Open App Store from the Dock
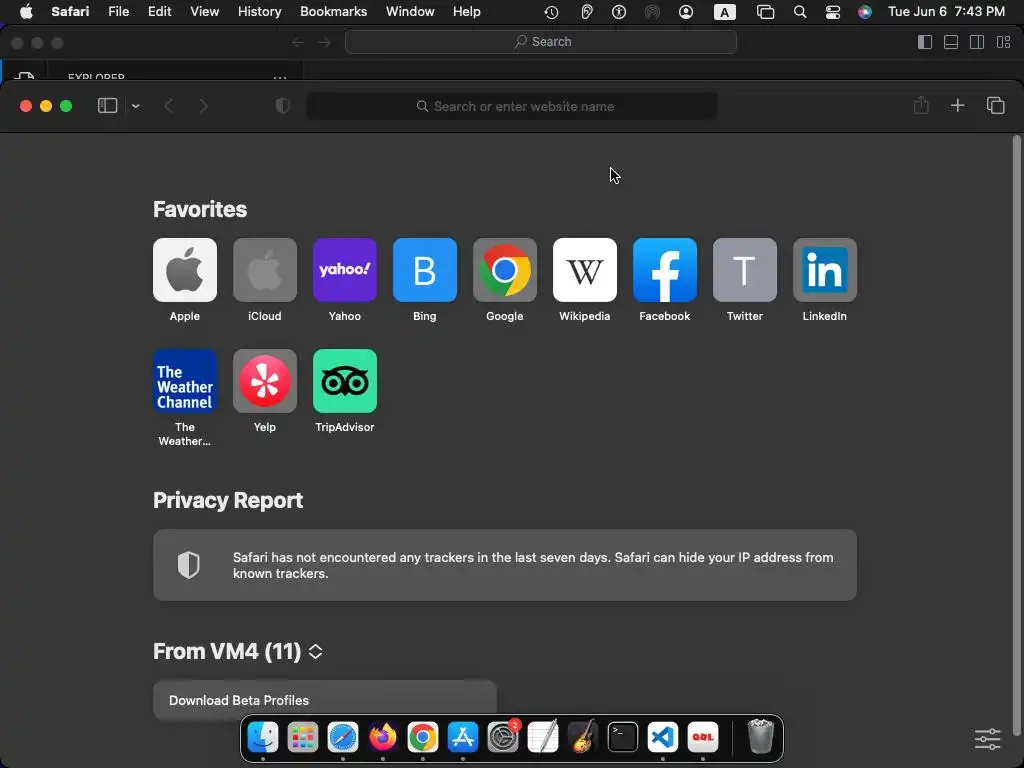The height and width of the screenshot is (768, 1024). click(463, 737)
